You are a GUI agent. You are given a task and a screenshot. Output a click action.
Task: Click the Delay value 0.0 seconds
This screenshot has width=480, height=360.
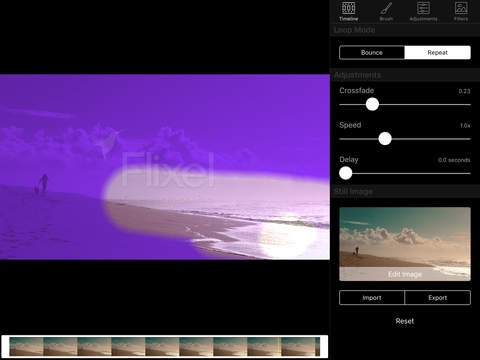point(454,160)
